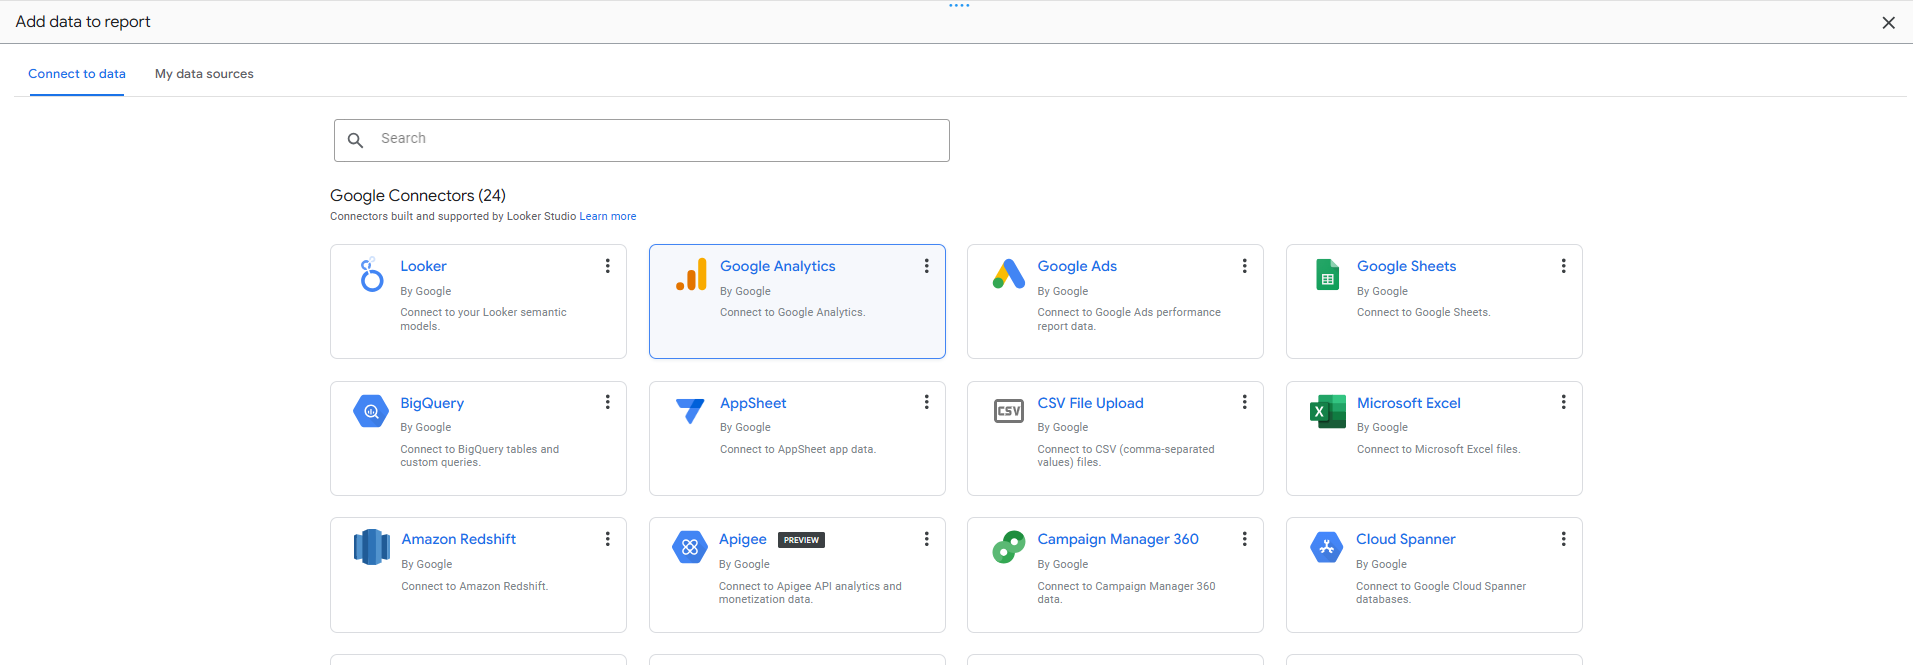Click the Google Ads logo icon
Viewport: 1913px width, 670px height.
point(1009,274)
